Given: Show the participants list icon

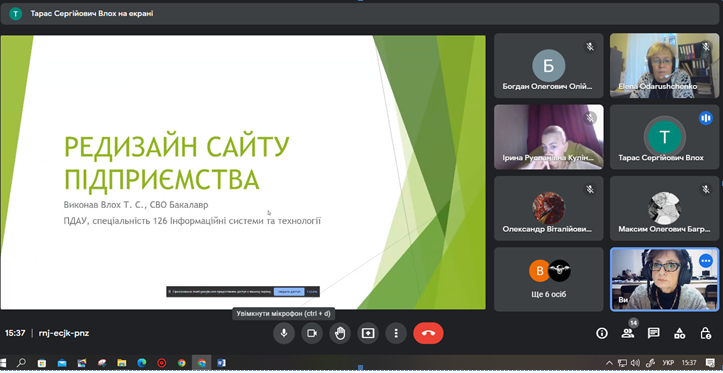Looking at the screenshot, I should 628,333.
